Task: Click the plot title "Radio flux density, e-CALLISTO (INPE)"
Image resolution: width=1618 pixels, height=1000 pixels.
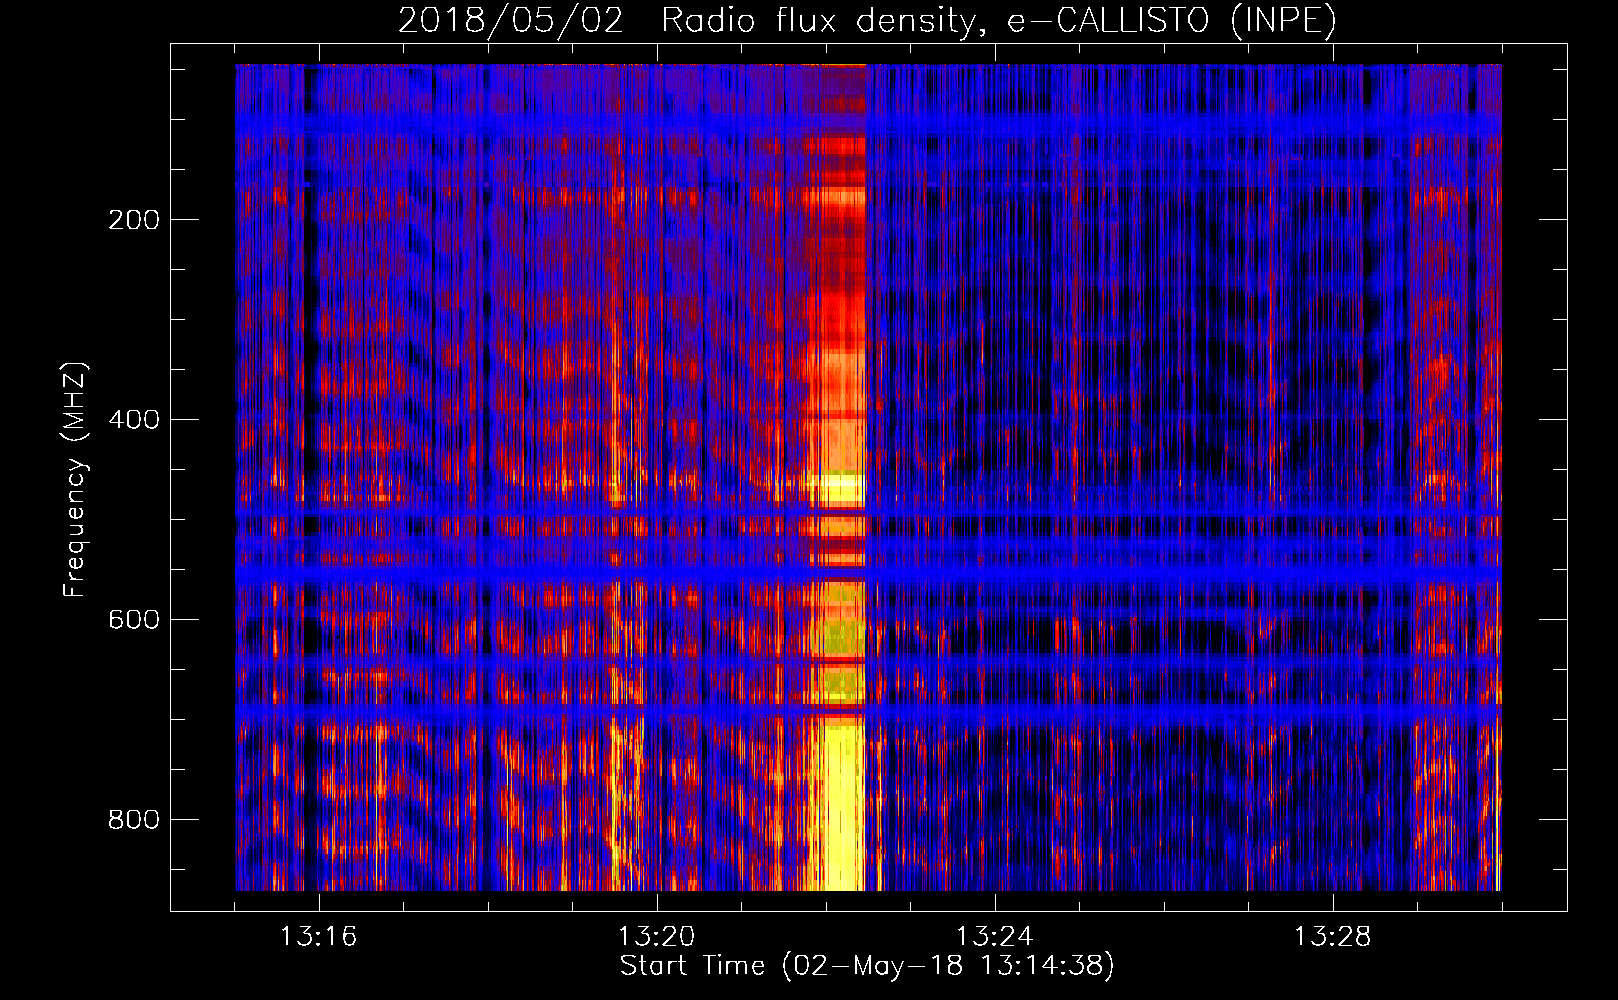Action: (999, 21)
